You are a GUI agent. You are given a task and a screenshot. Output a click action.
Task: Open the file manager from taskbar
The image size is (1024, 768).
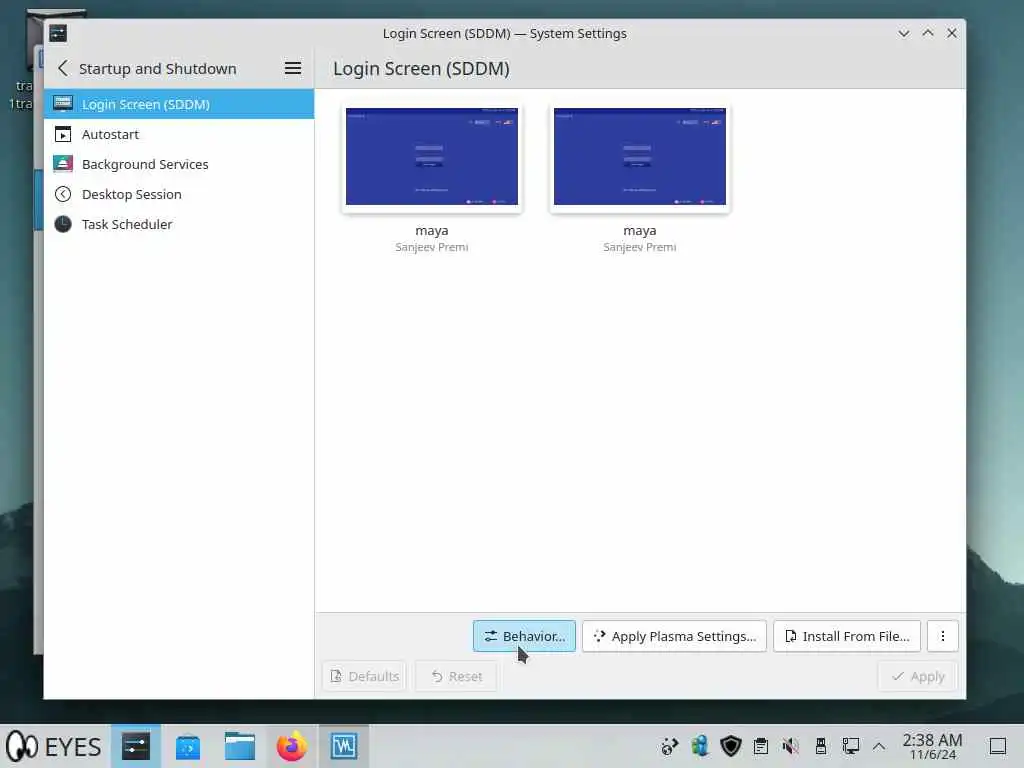[240, 746]
